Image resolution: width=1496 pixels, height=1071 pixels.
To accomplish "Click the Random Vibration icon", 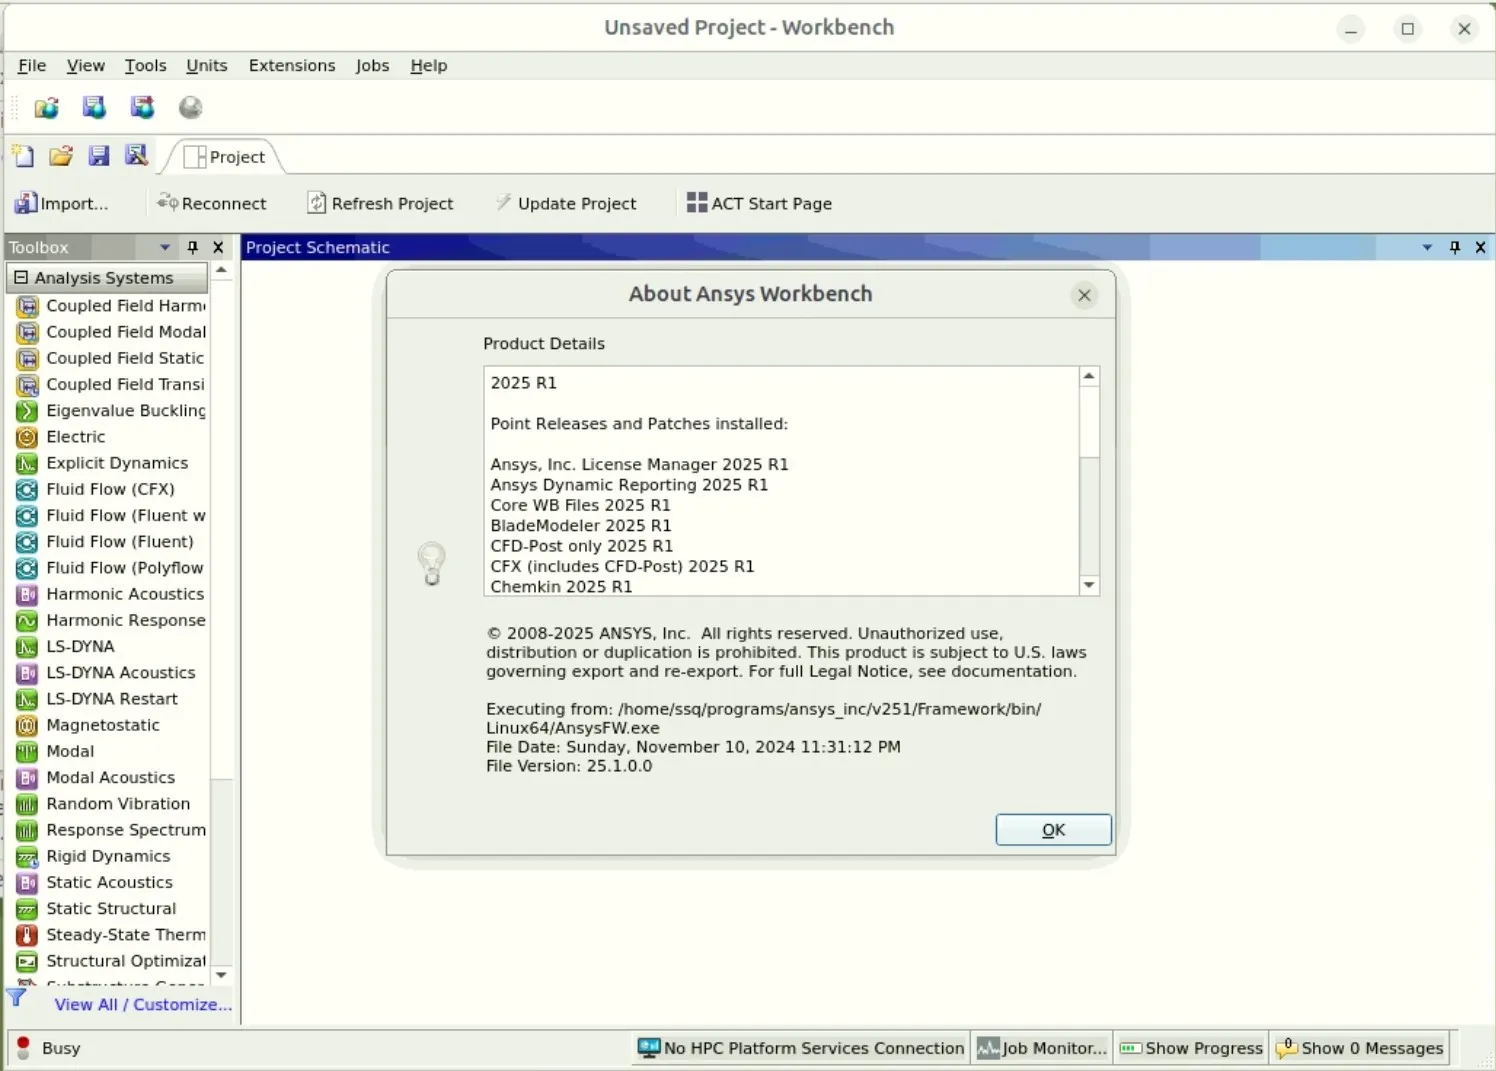I will [27, 804].
